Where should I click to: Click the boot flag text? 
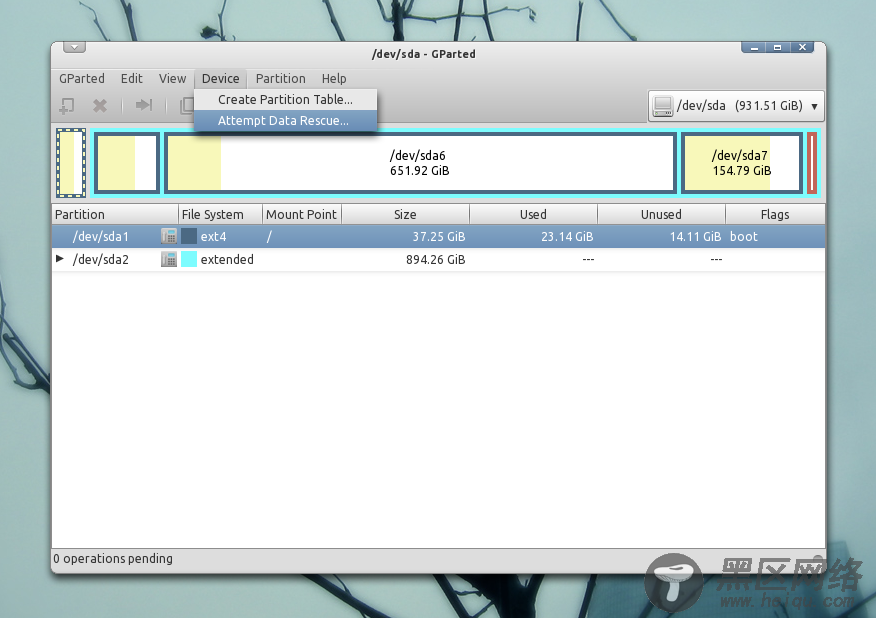pyautogui.click(x=744, y=236)
